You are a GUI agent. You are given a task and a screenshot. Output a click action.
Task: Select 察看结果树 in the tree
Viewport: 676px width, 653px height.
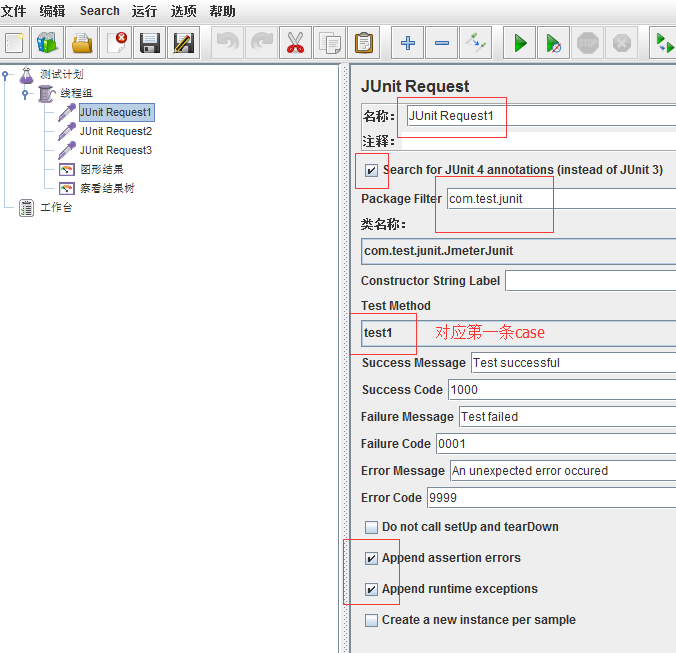click(x=107, y=188)
